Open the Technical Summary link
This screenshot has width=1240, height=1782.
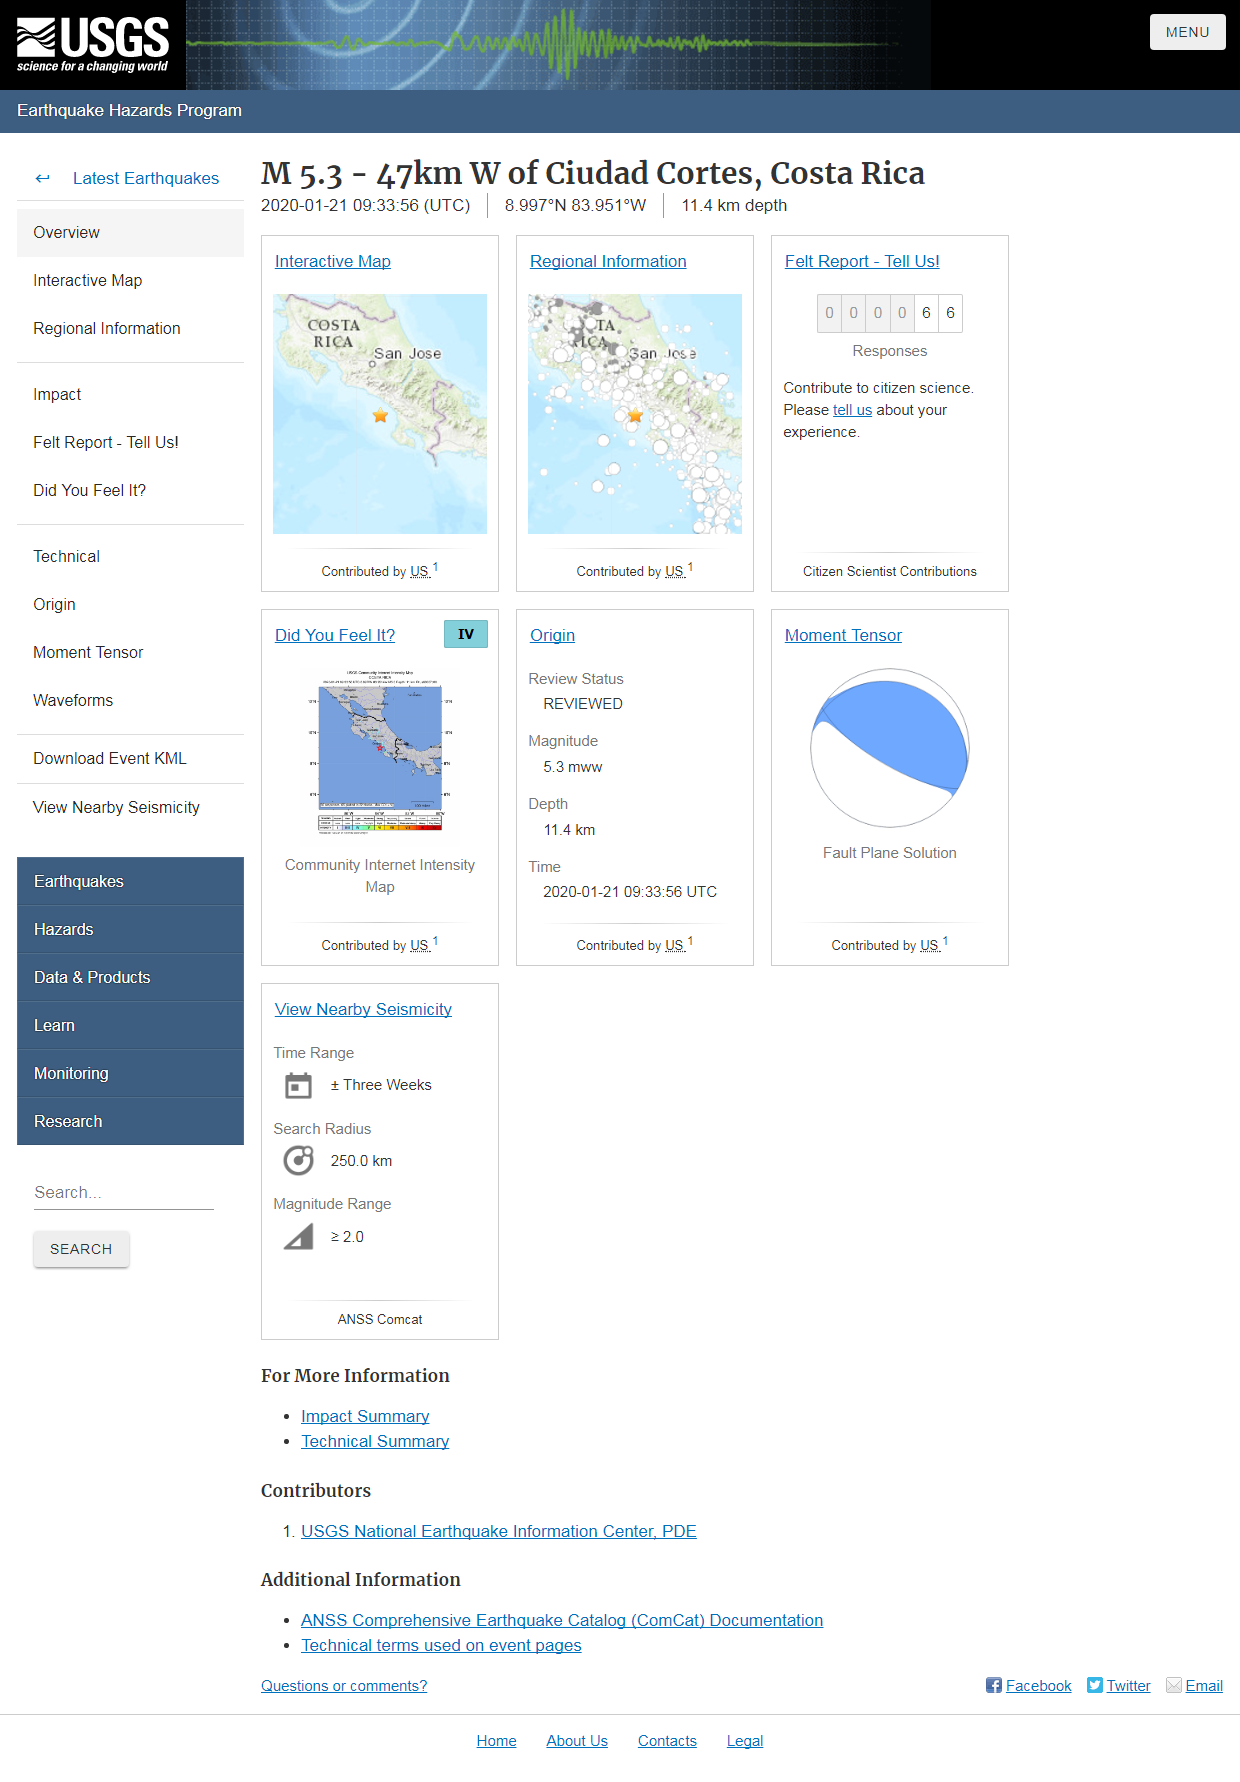tap(375, 1441)
